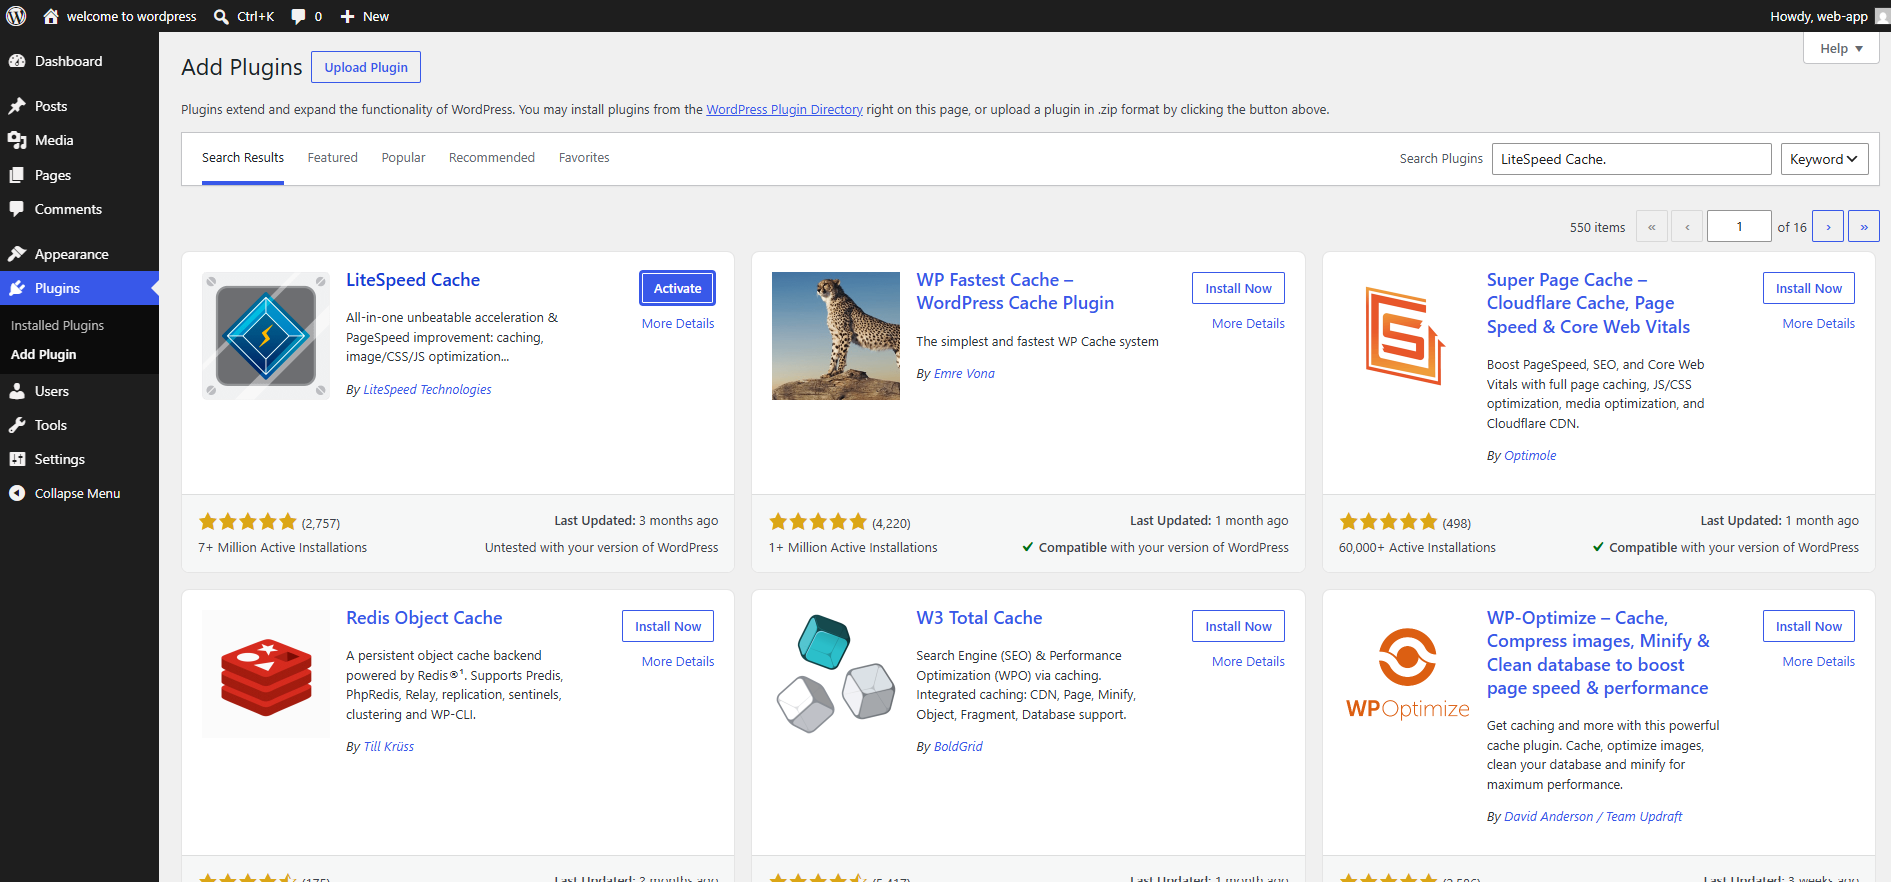
Task: Click David Anderson / Team Updraft author link
Action: (x=1593, y=817)
